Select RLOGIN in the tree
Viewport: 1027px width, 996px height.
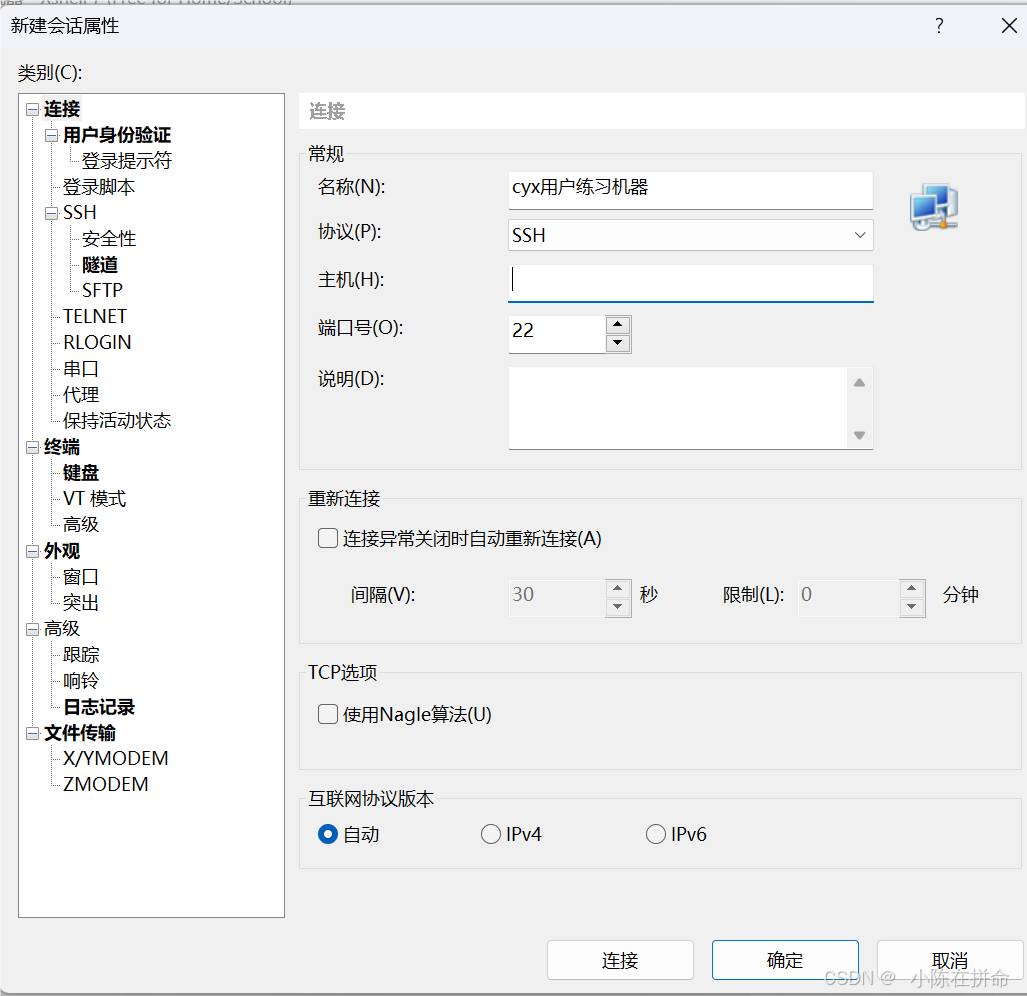pos(98,342)
